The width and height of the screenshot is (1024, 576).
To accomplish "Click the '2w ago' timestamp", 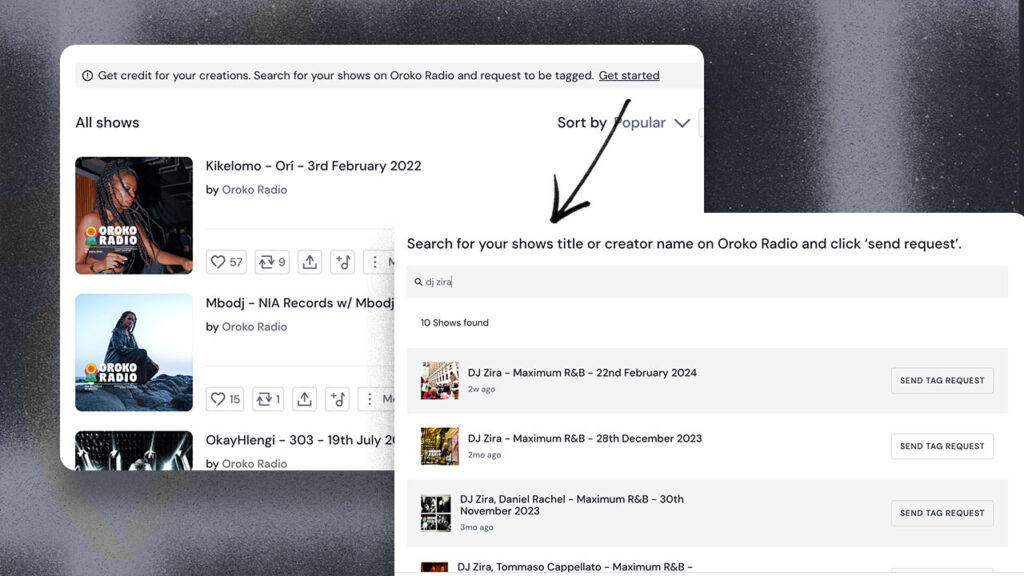I will coord(481,389).
